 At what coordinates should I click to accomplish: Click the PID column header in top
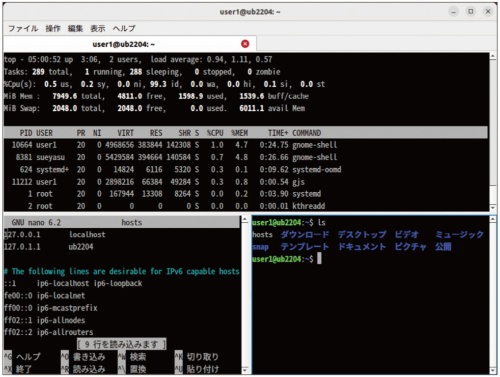[x=26, y=133]
